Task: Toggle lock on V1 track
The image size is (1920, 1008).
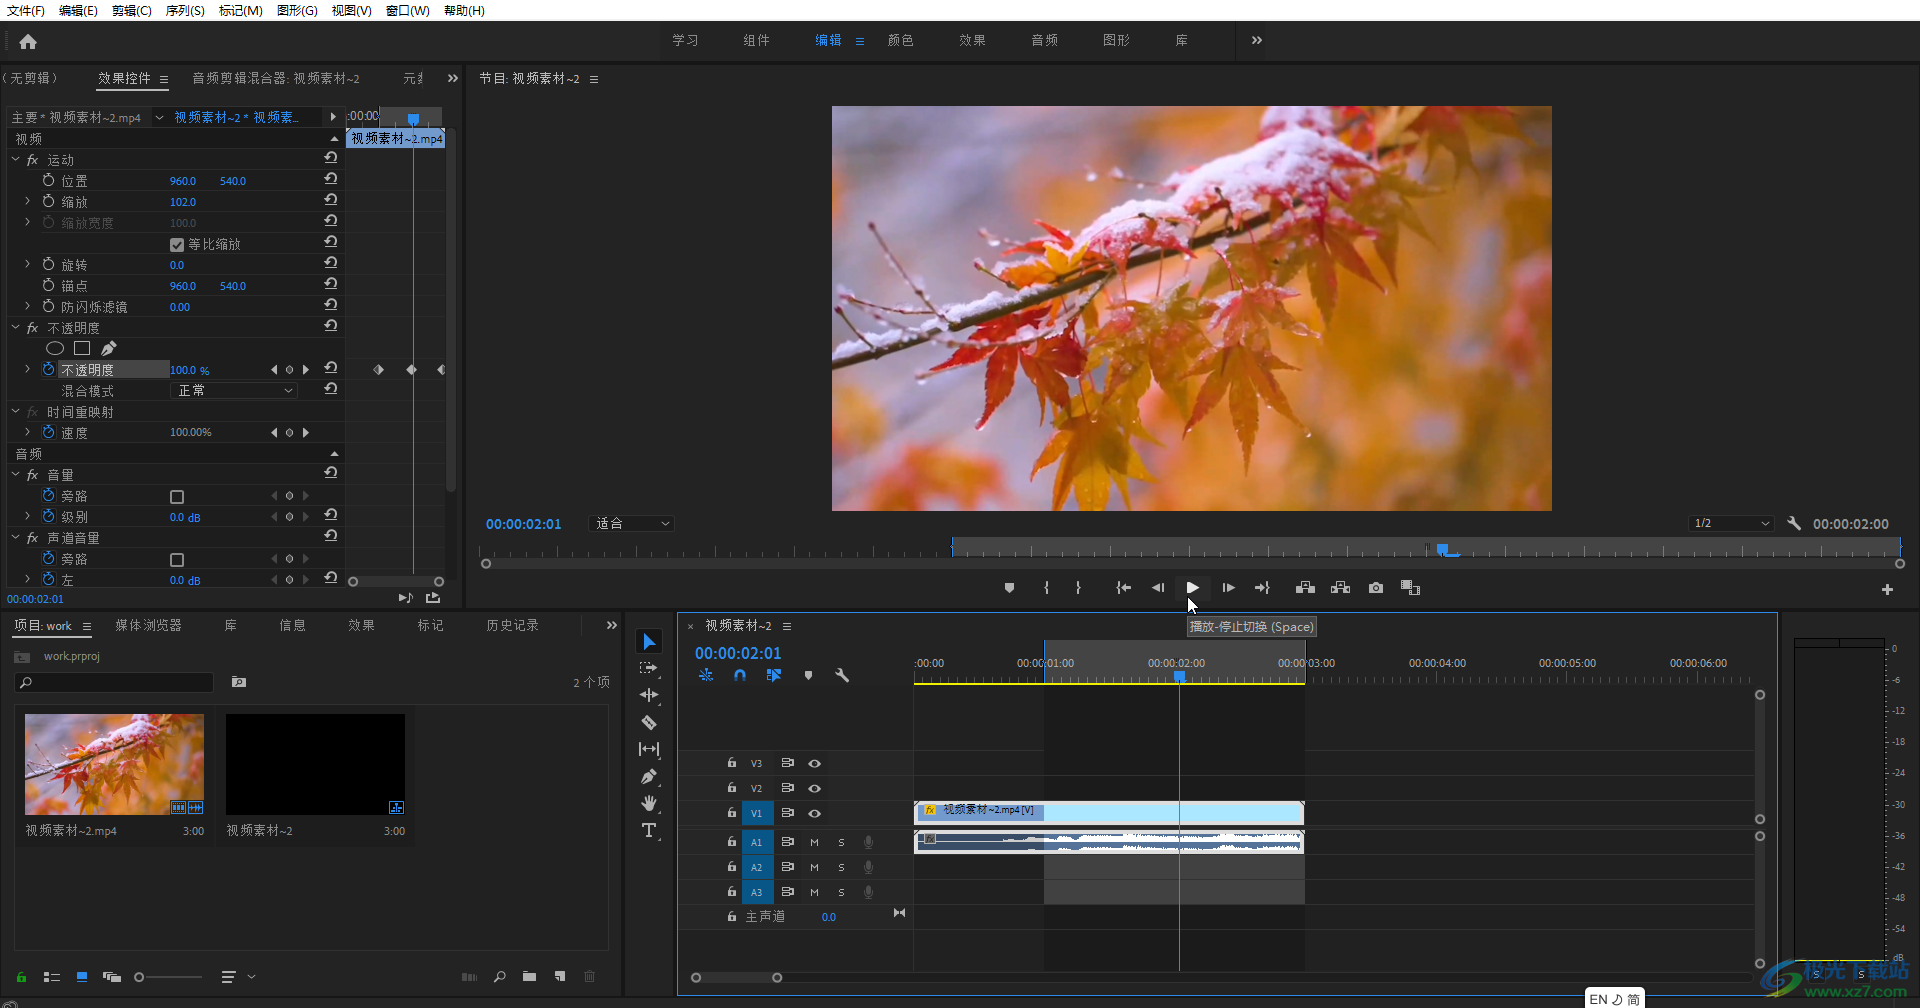Action: click(732, 813)
